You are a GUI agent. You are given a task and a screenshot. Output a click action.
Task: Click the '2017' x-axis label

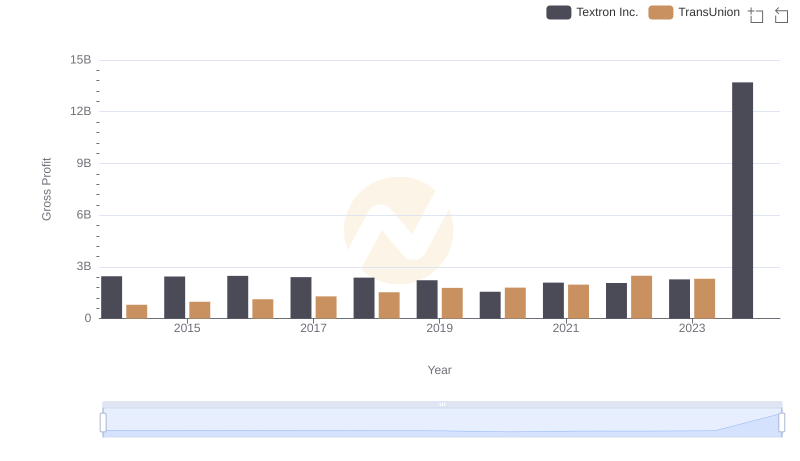point(313,328)
